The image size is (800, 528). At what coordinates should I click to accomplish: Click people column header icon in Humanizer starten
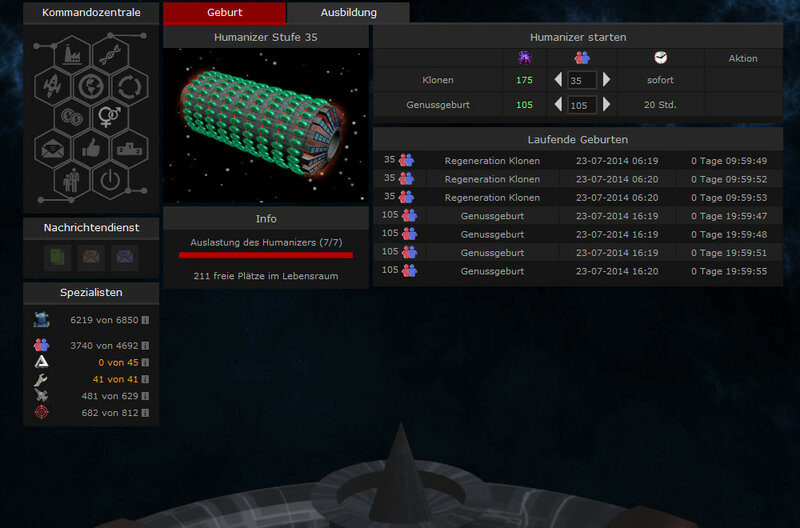point(582,58)
